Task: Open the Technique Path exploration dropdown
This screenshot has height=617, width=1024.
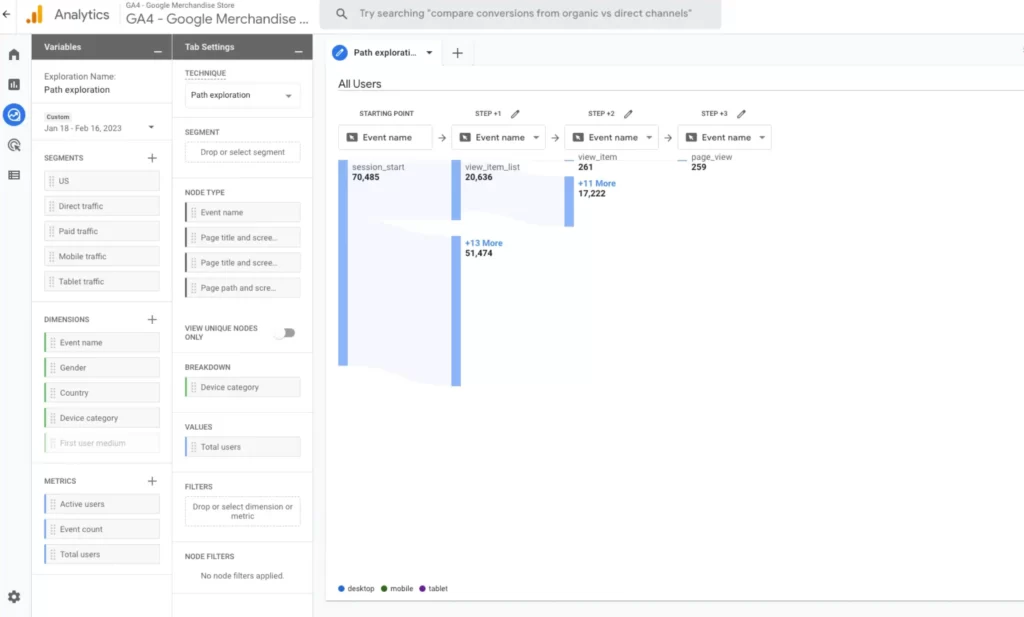Action: (x=242, y=96)
